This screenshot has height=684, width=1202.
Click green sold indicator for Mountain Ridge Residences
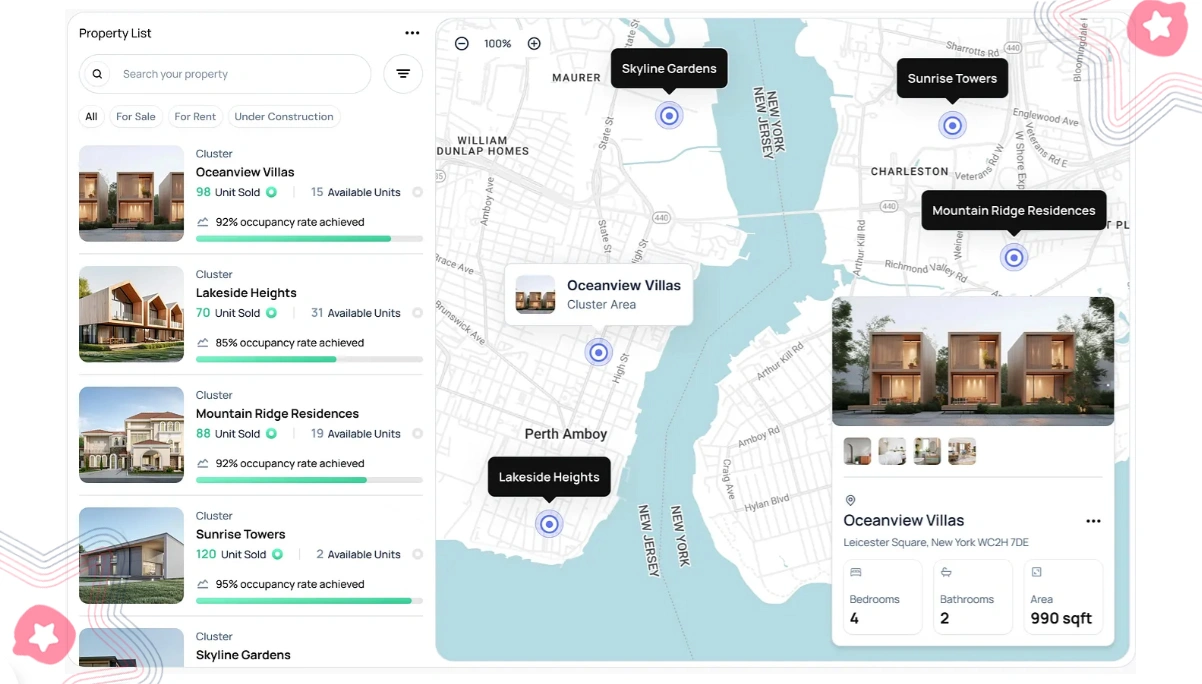click(271, 434)
